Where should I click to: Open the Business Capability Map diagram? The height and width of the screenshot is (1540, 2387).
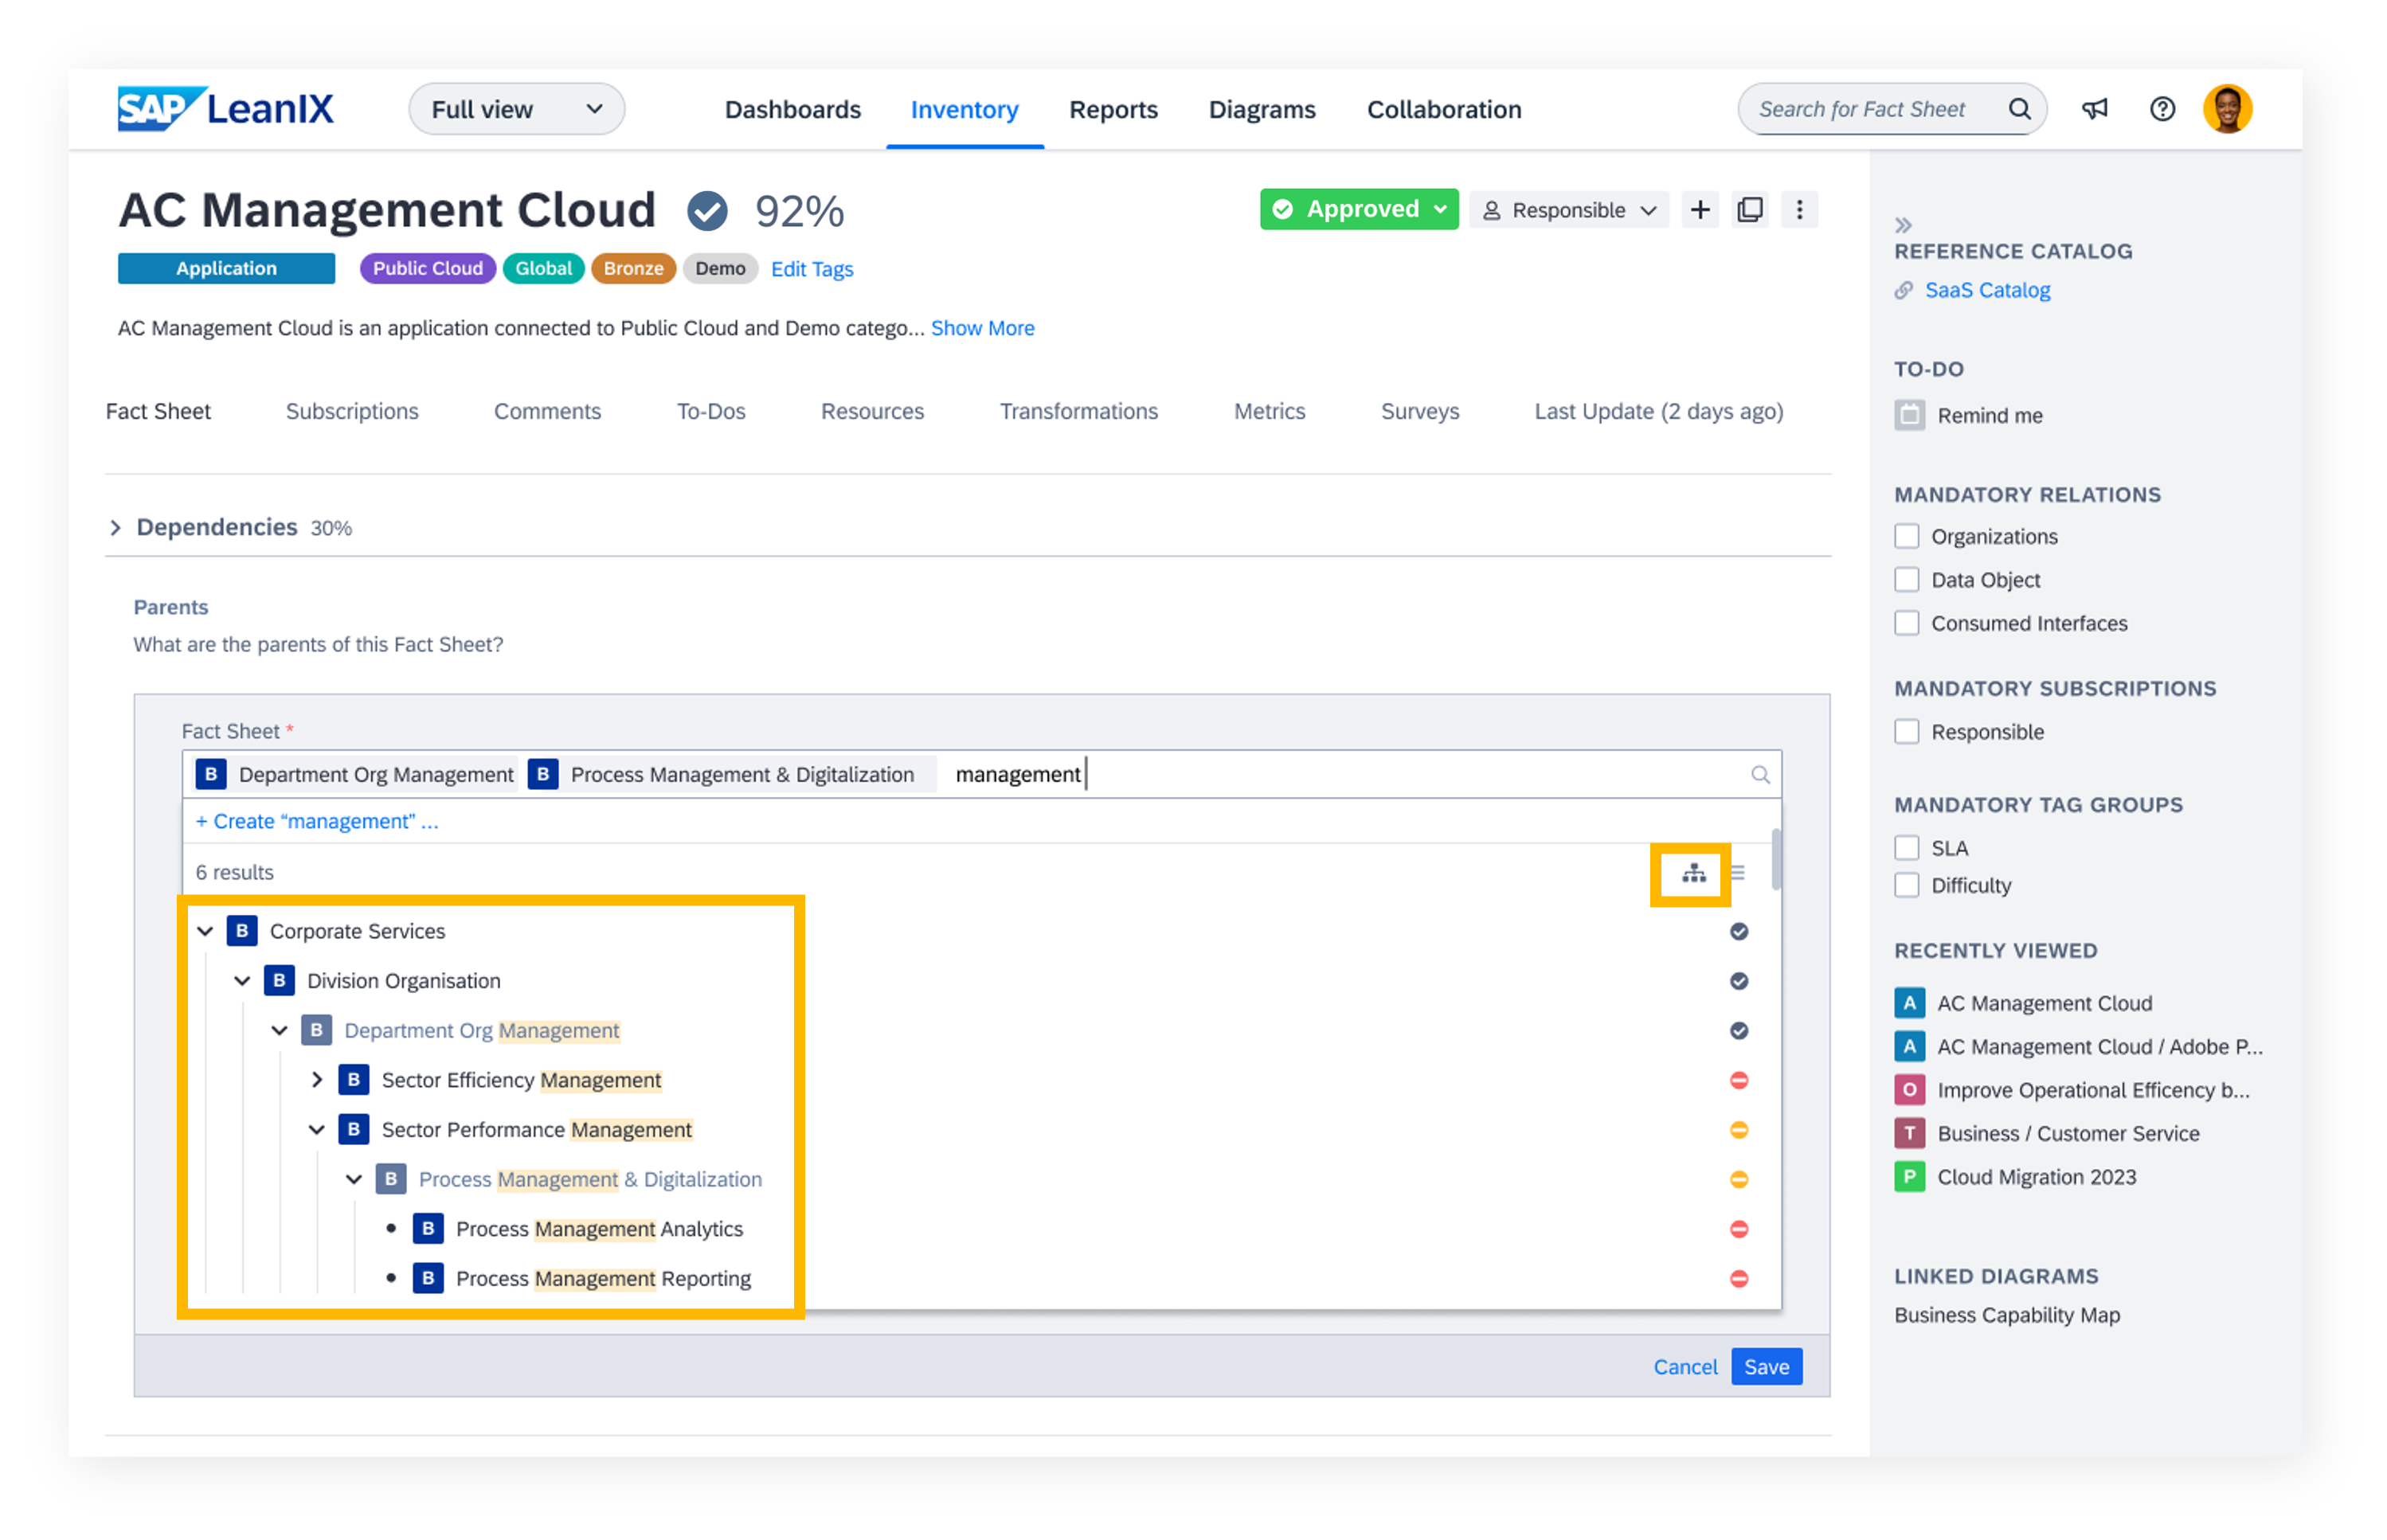click(x=2006, y=1315)
